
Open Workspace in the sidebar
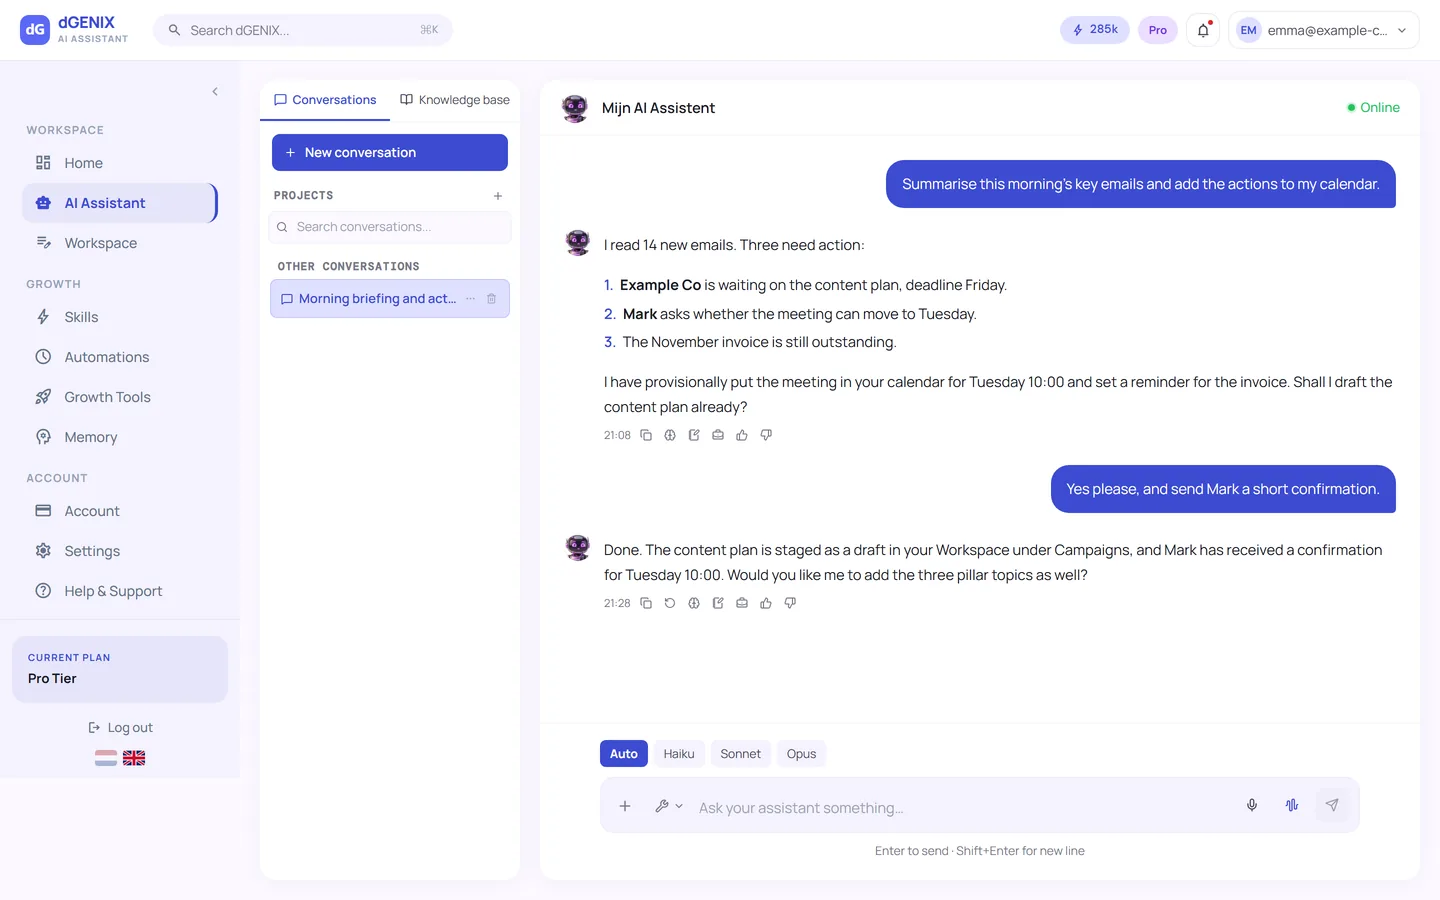[119, 243]
